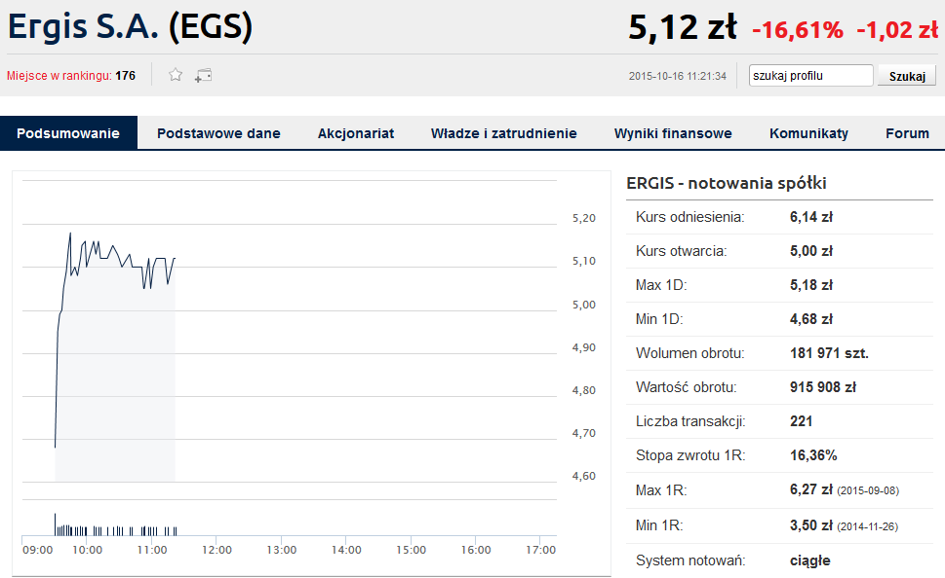Add Ergis to portfolio wallet icon
The height and width of the screenshot is (578, 945).
point(203,75)
